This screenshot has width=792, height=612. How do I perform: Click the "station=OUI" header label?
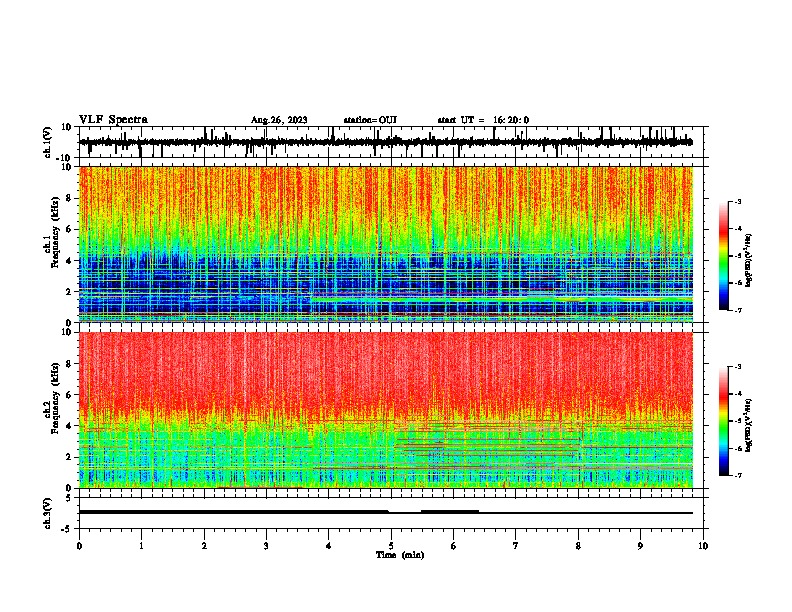pos(370,120)
